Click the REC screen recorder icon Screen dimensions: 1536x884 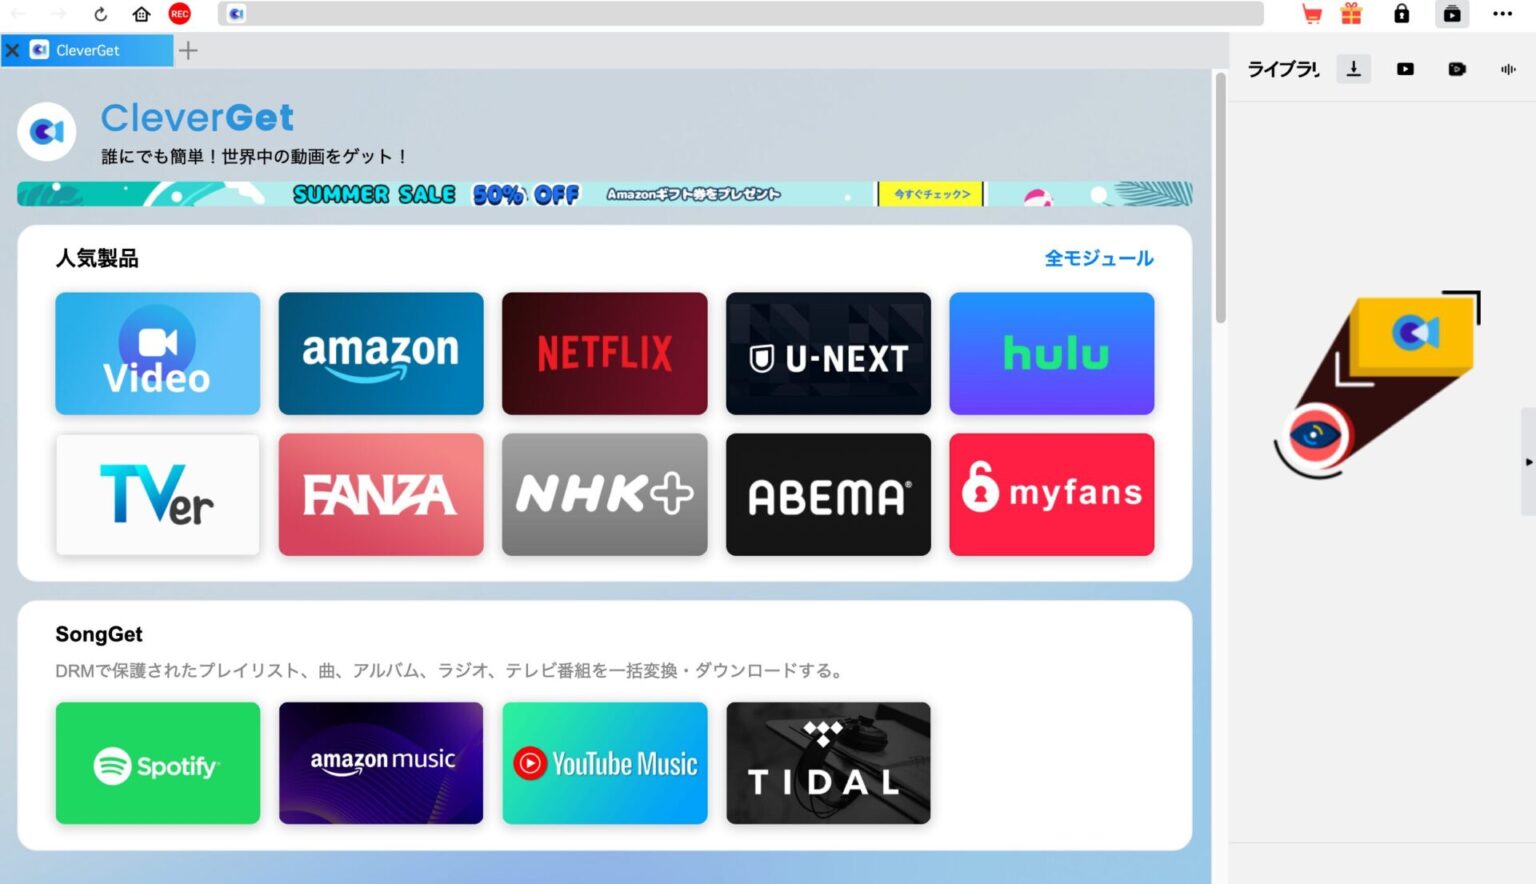point(179,14)
